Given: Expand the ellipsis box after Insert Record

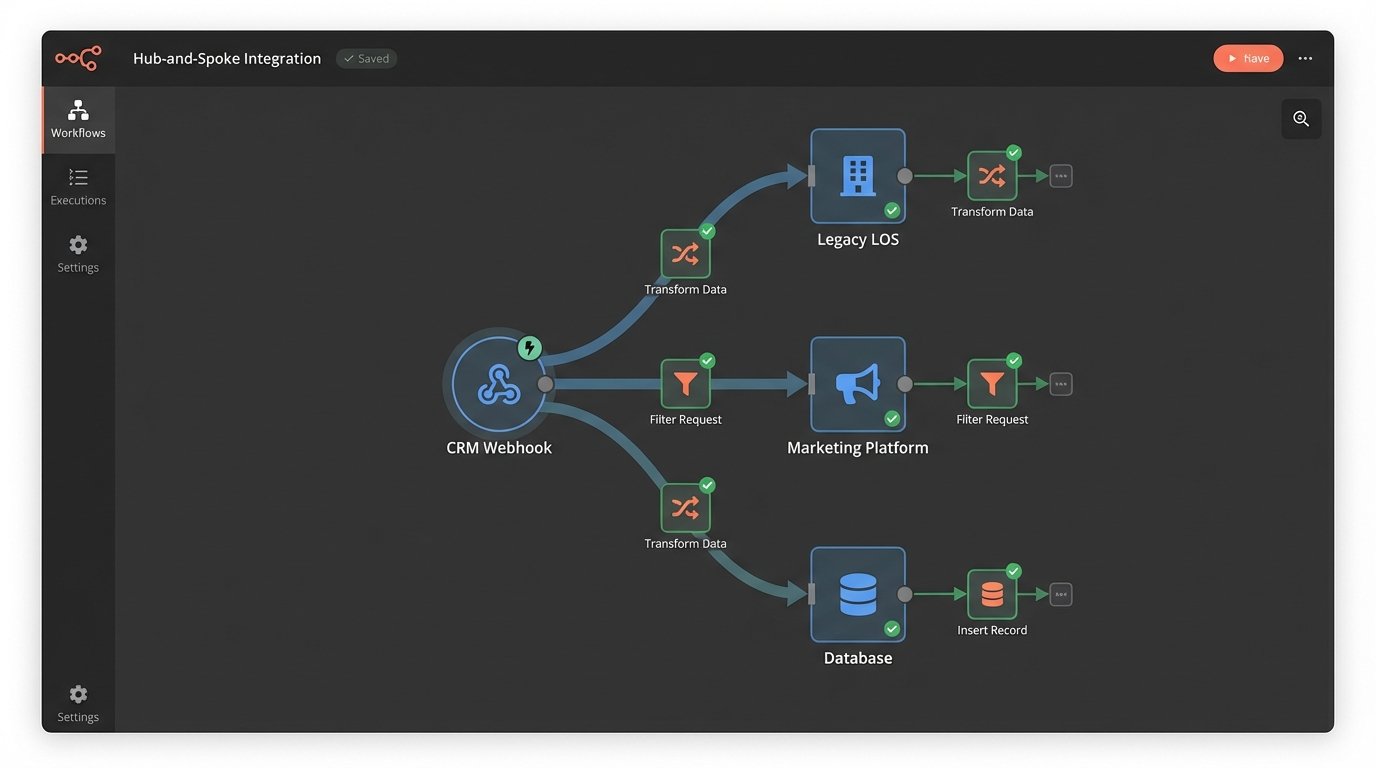Looking at the screenshot, I should (1059, 593).
